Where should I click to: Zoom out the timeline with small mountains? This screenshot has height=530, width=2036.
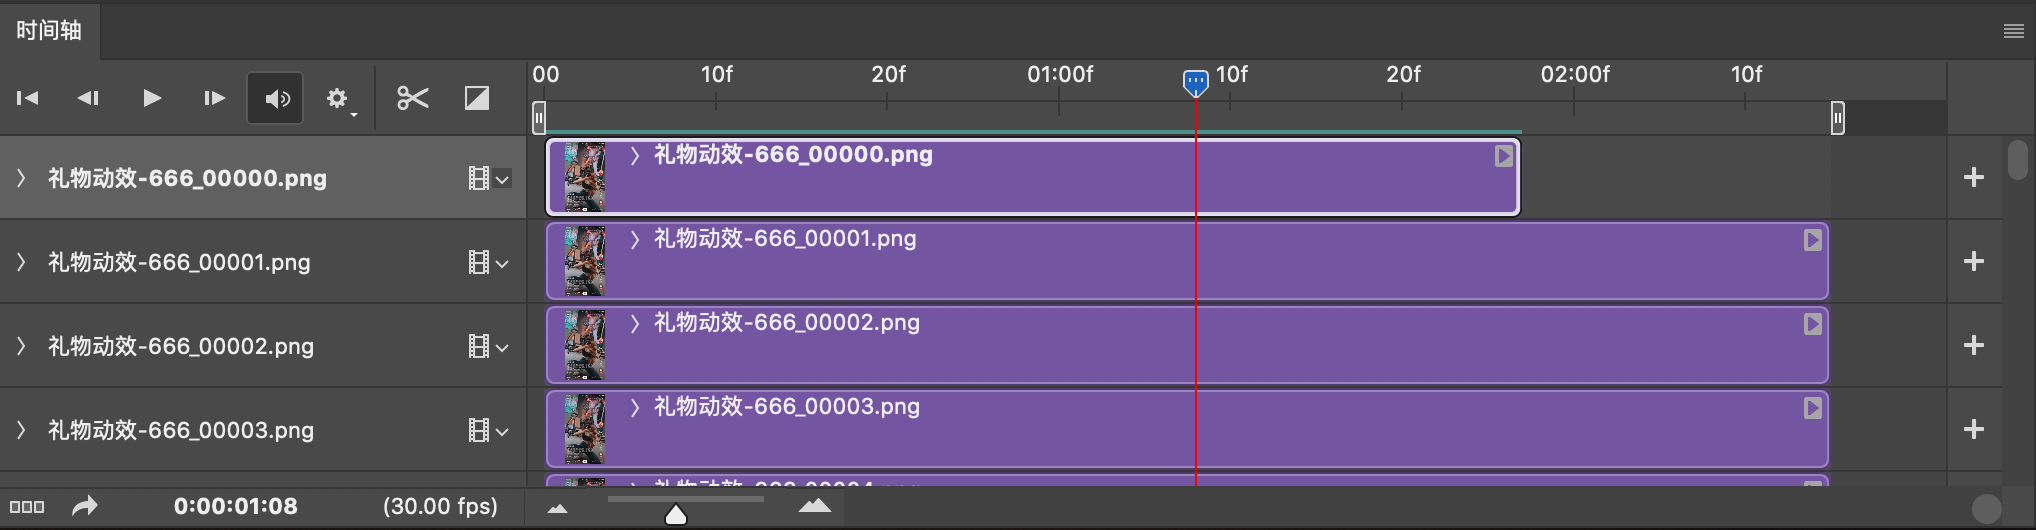[x=558, y=509]
